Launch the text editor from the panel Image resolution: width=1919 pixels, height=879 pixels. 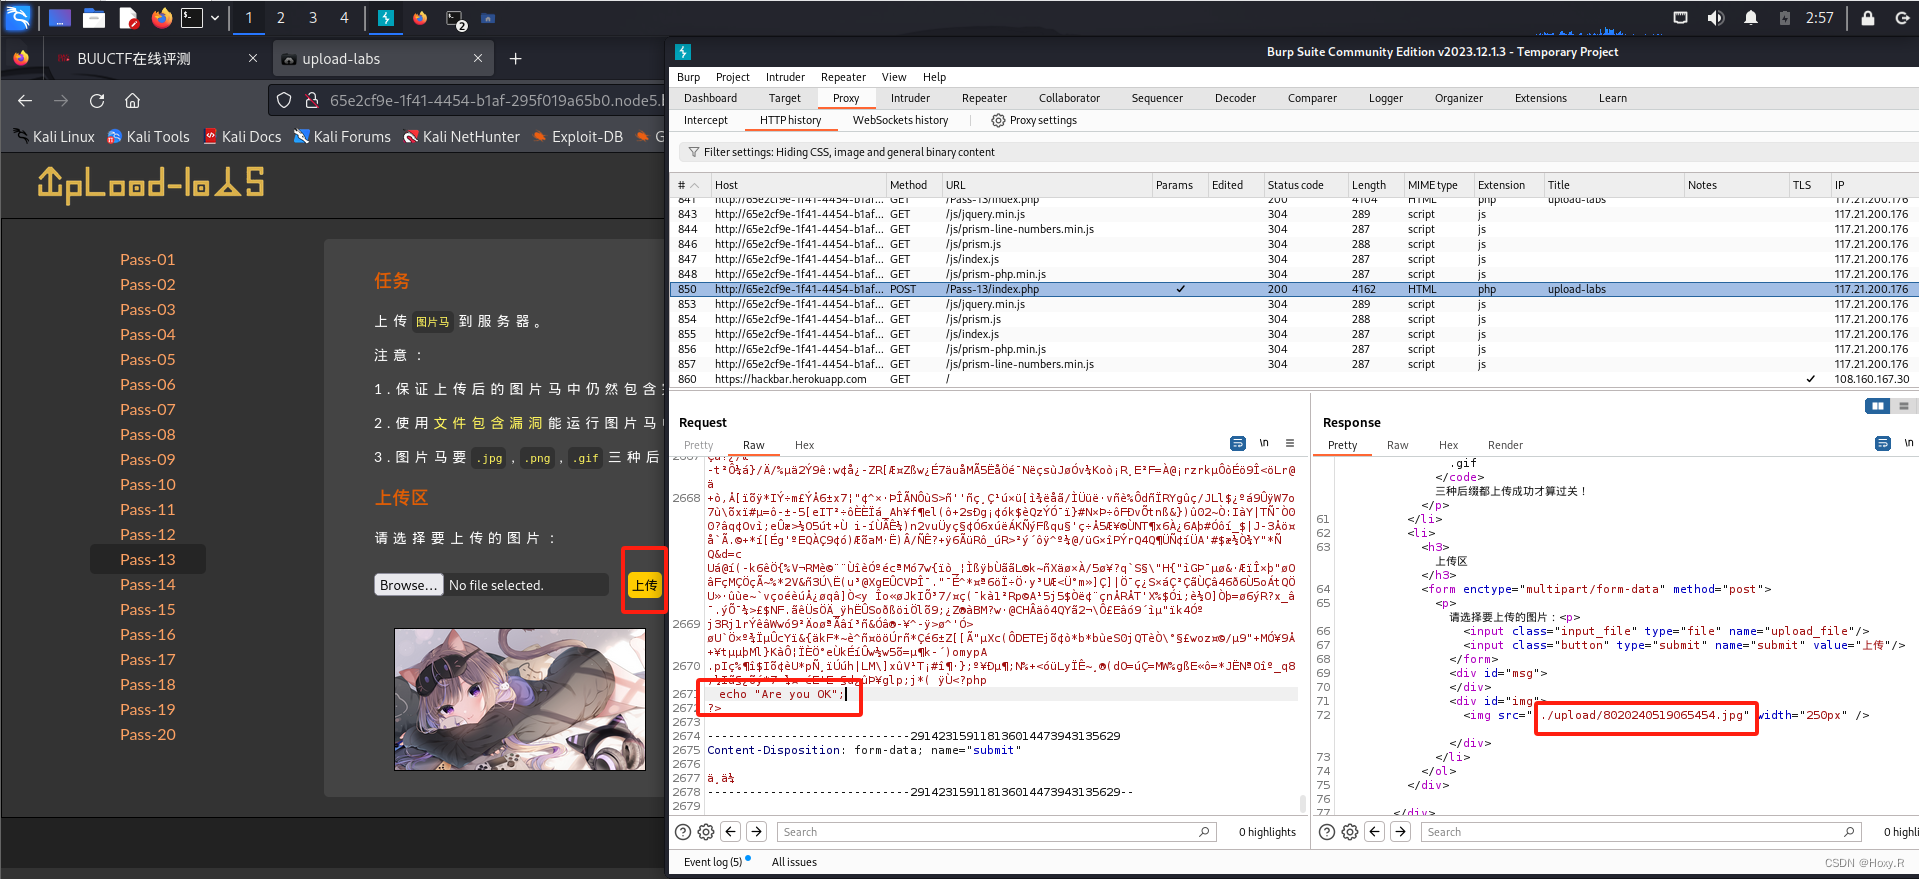click(x=128, y=18)
